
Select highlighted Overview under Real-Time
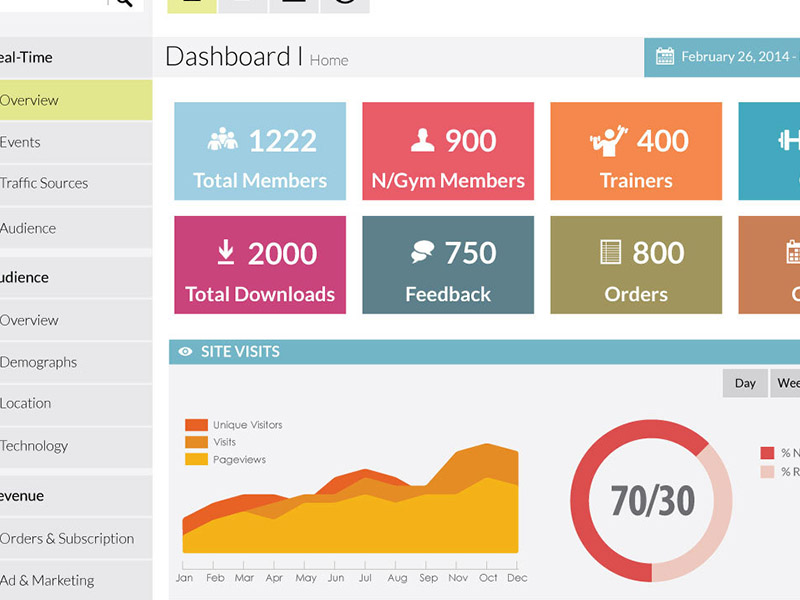76,100
